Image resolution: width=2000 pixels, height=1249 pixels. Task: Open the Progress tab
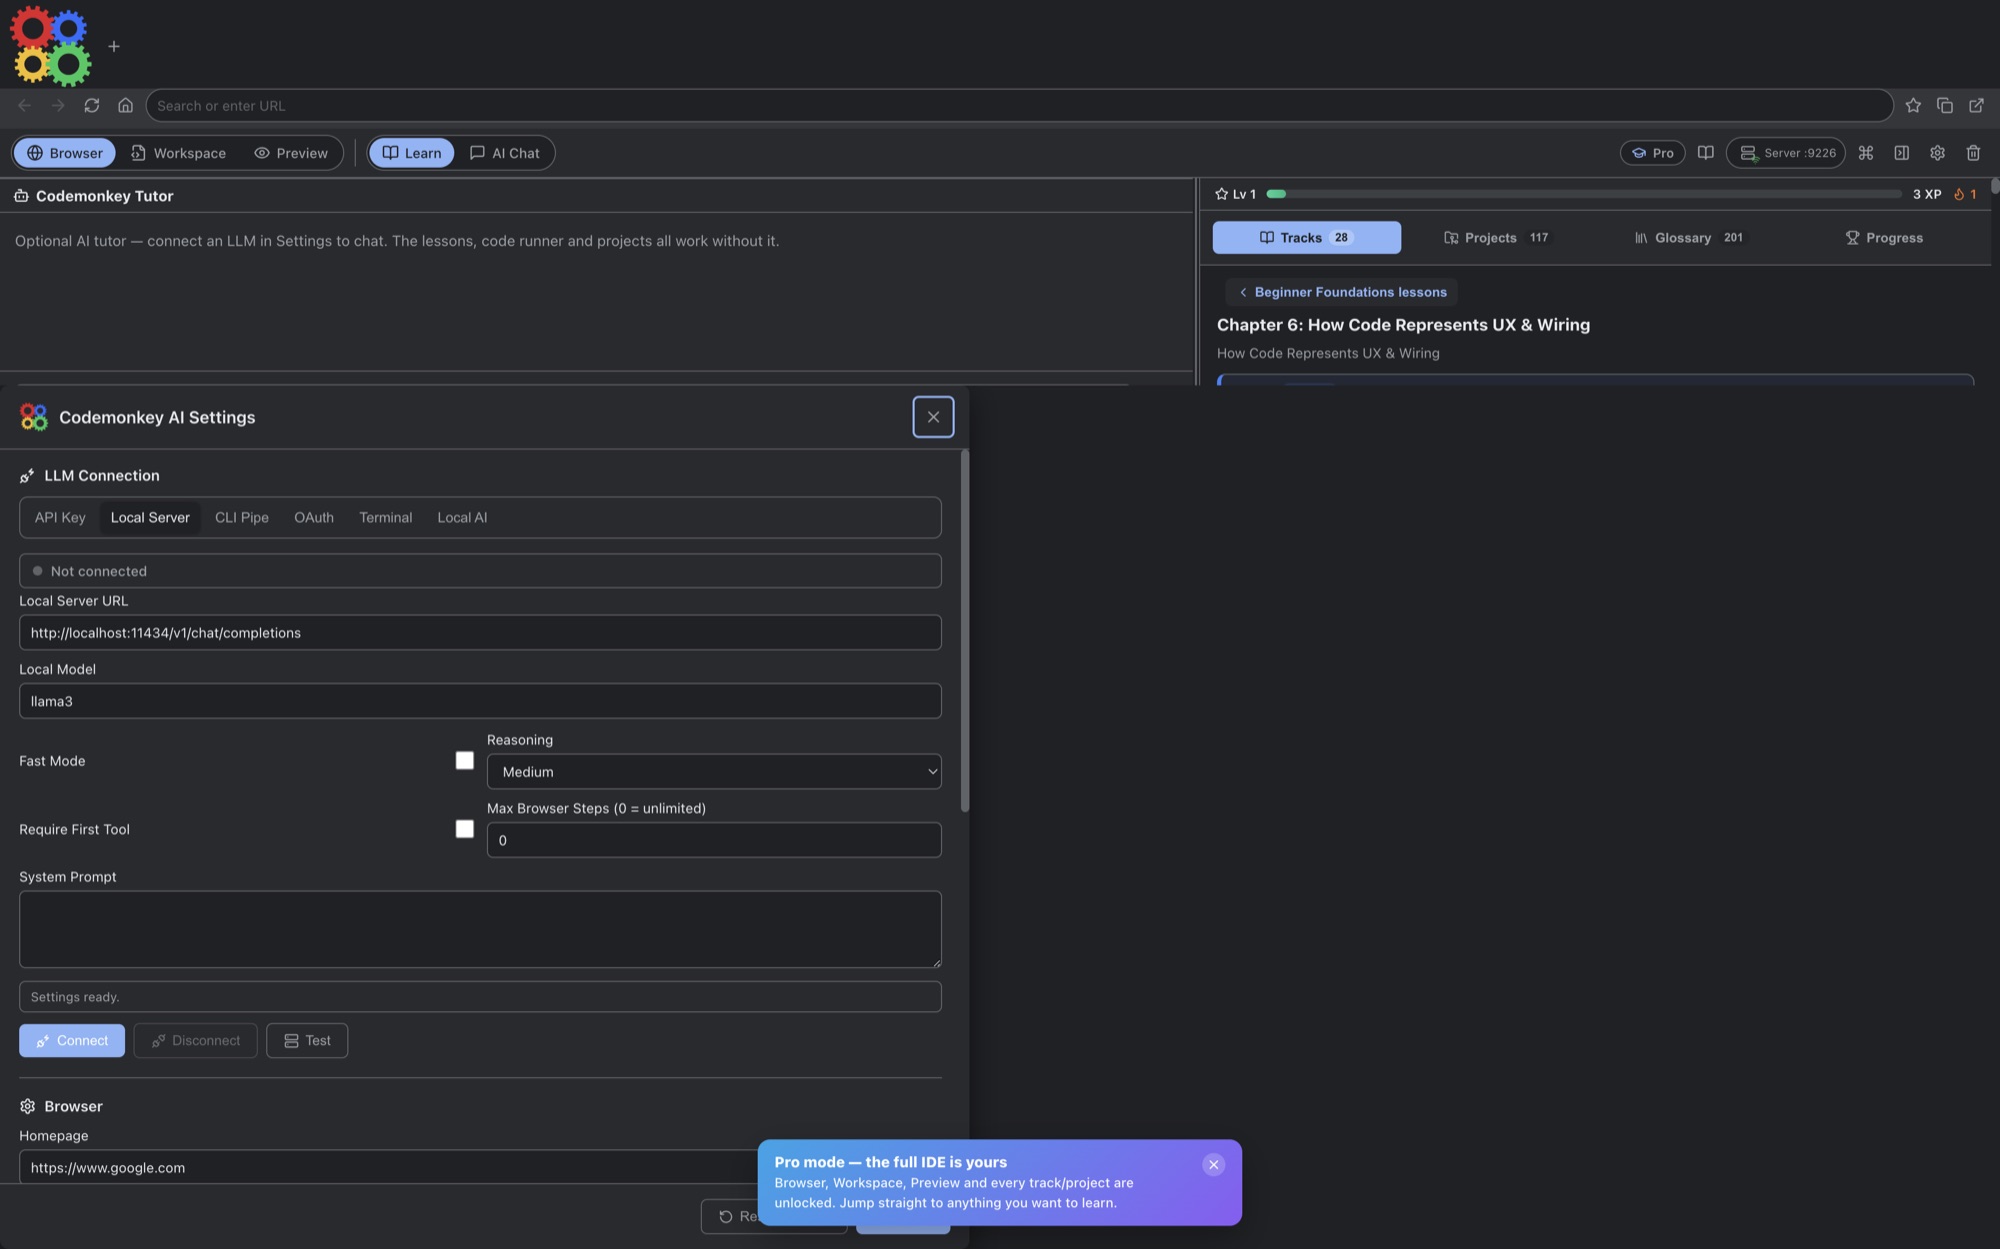click(x=1884, y=238)
